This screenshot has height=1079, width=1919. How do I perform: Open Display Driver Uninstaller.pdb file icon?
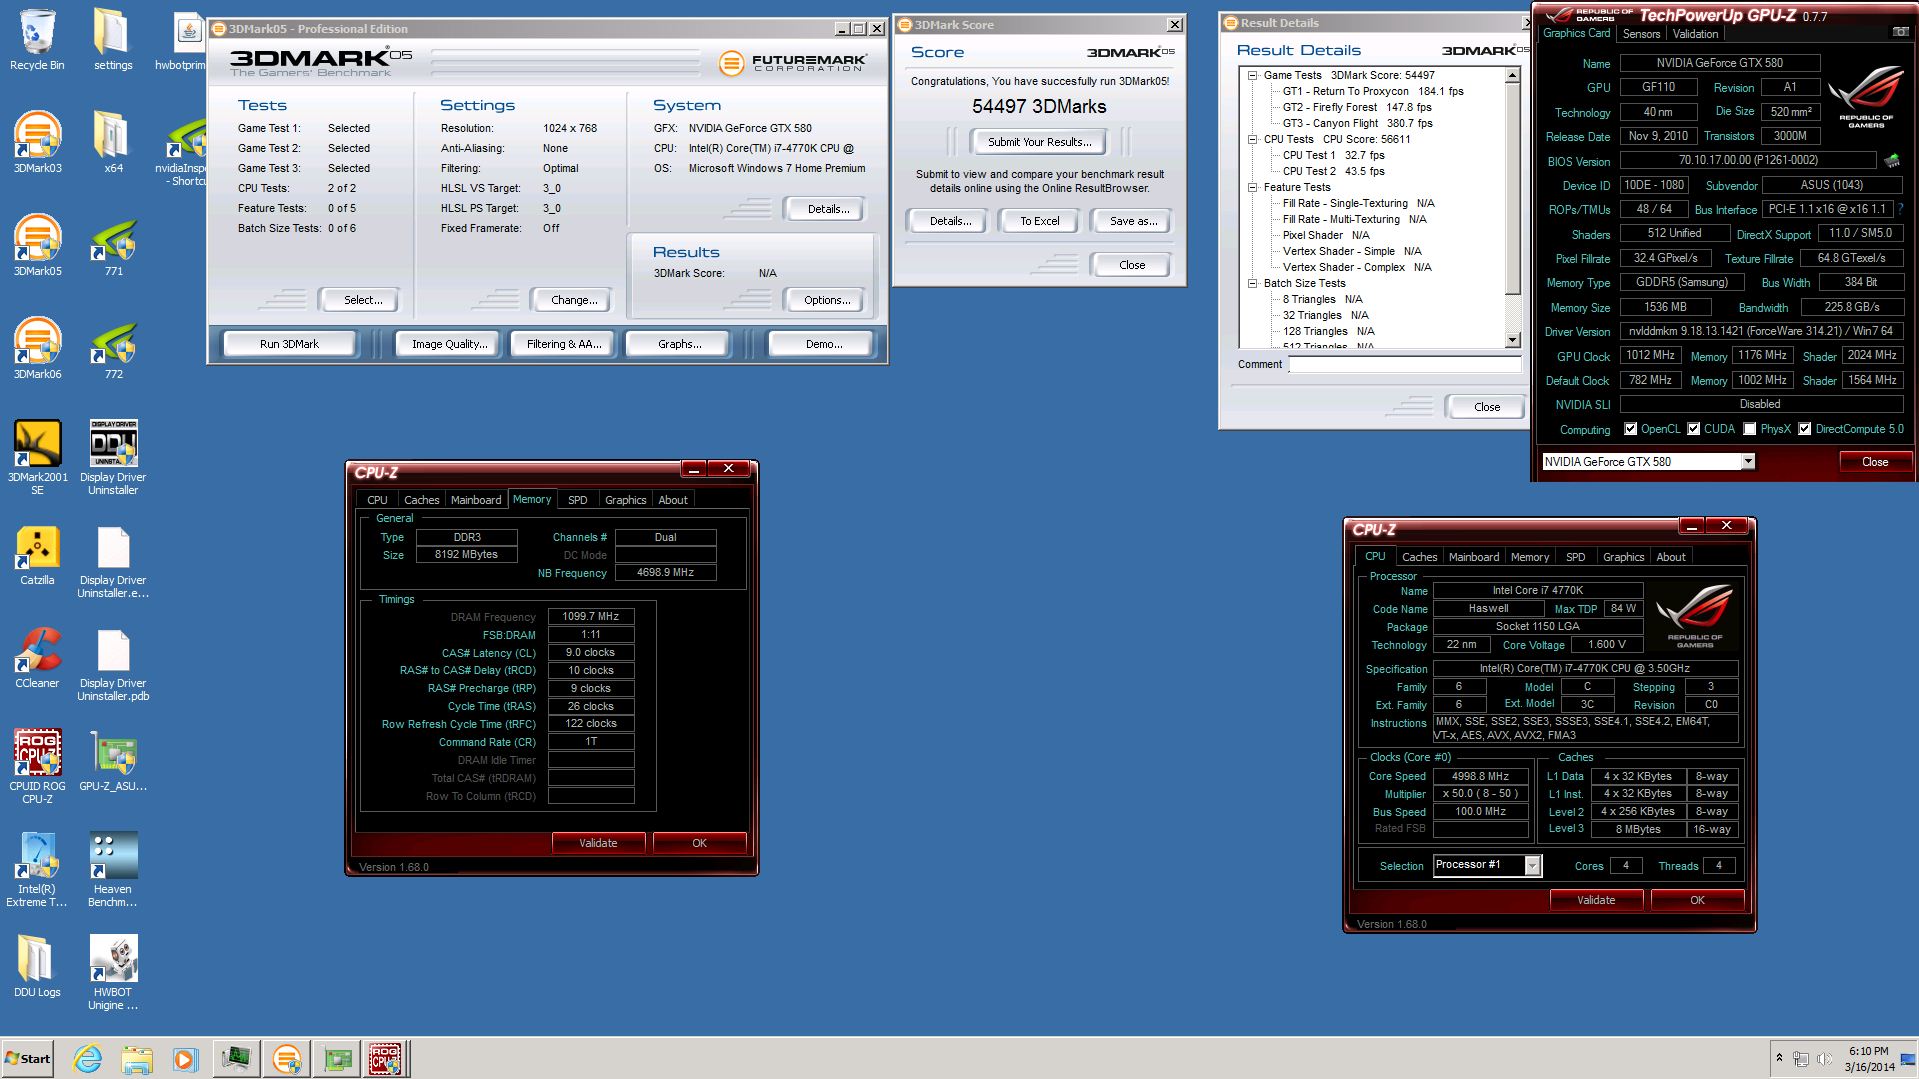113,664
